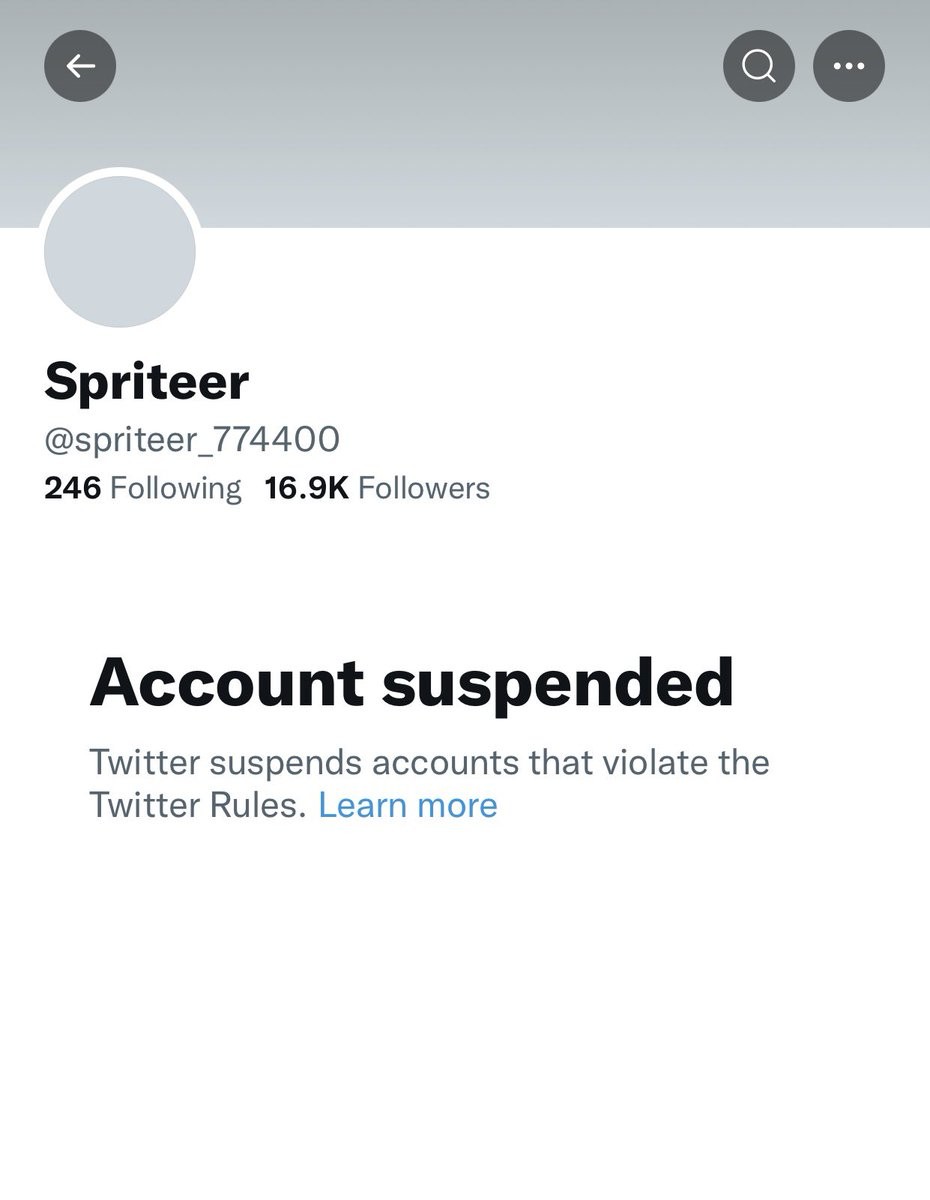Open the list via the "Following" label

pyautogui.click(x=175, y=488)
